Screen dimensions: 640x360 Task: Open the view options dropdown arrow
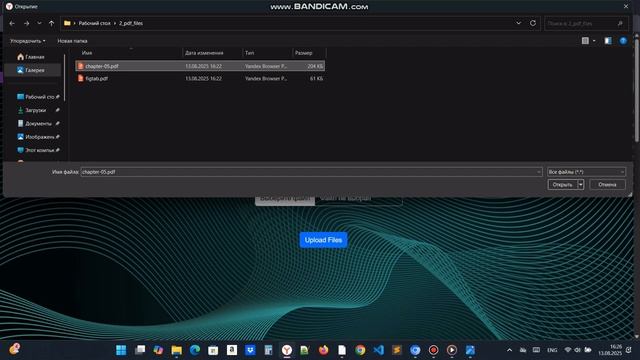click(x=594, y=41)
